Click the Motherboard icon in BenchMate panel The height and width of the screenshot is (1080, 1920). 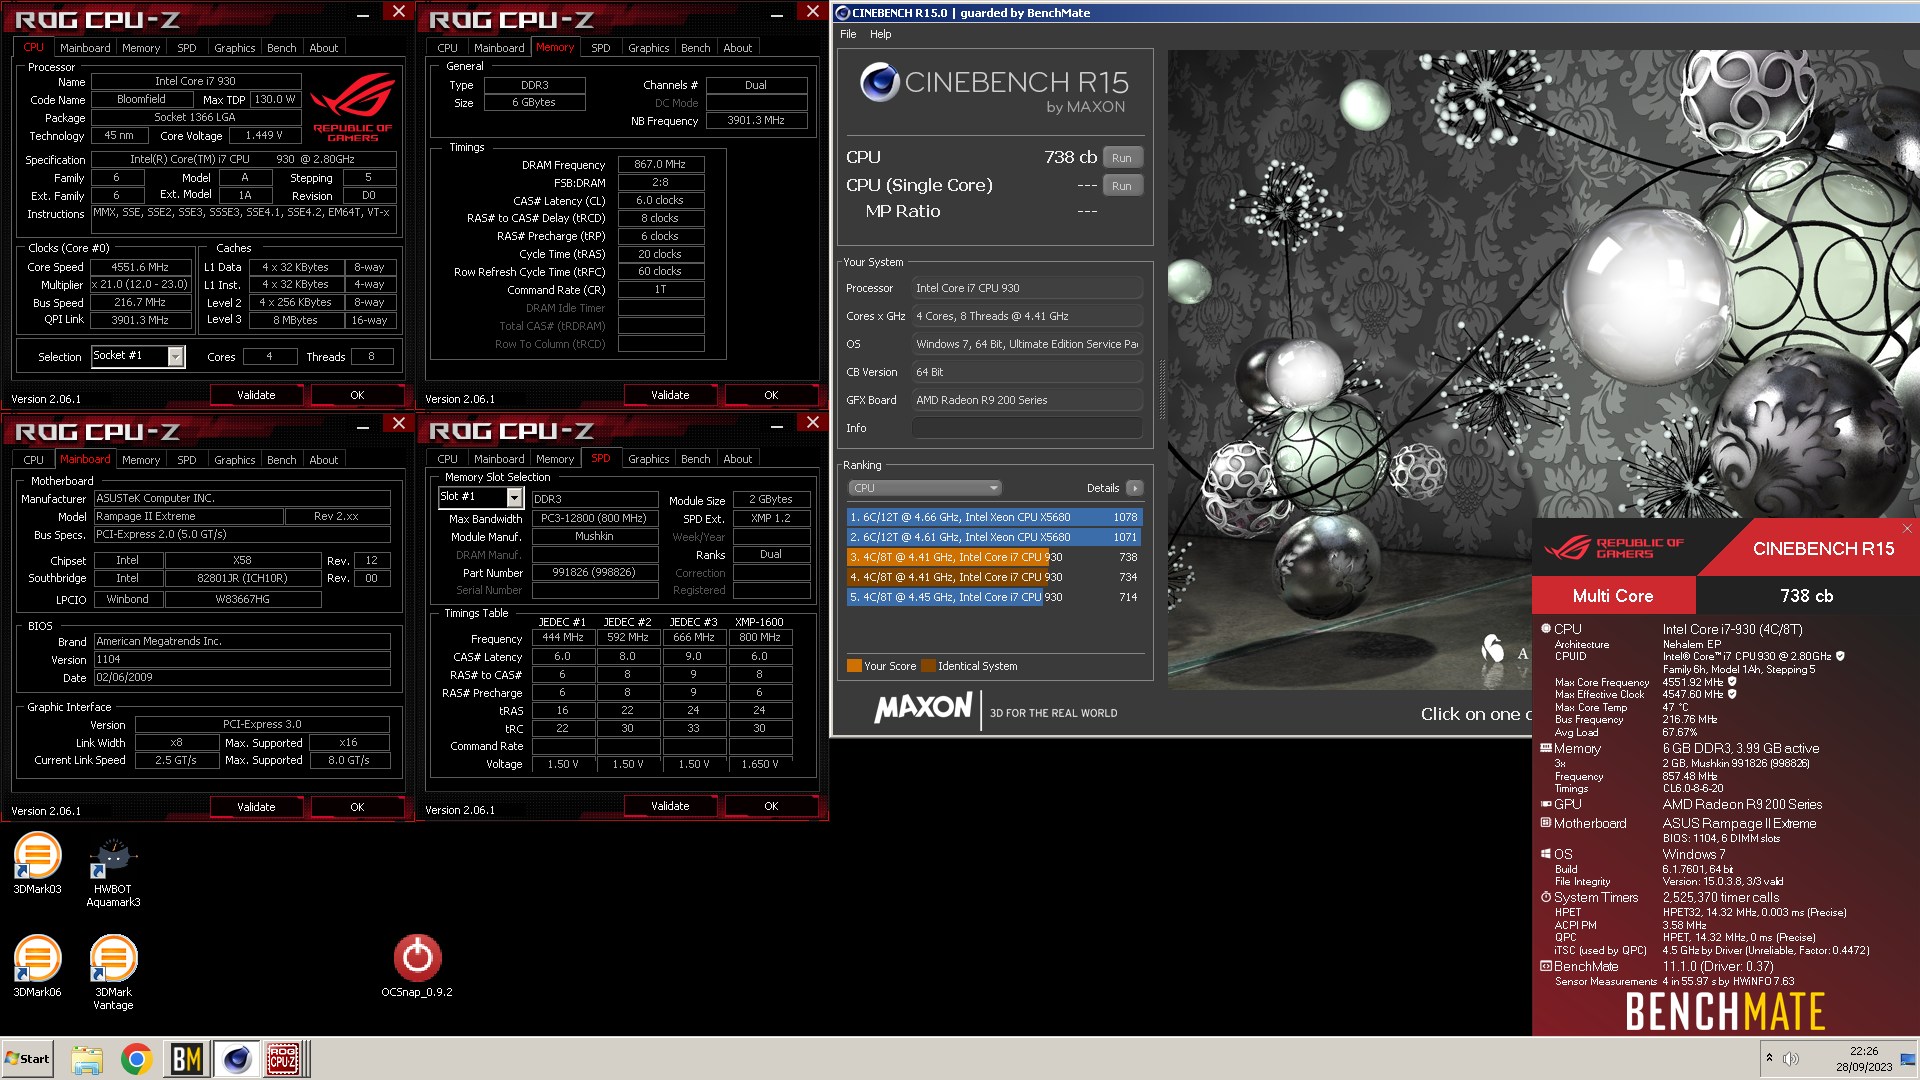[x=1546, y=823]
